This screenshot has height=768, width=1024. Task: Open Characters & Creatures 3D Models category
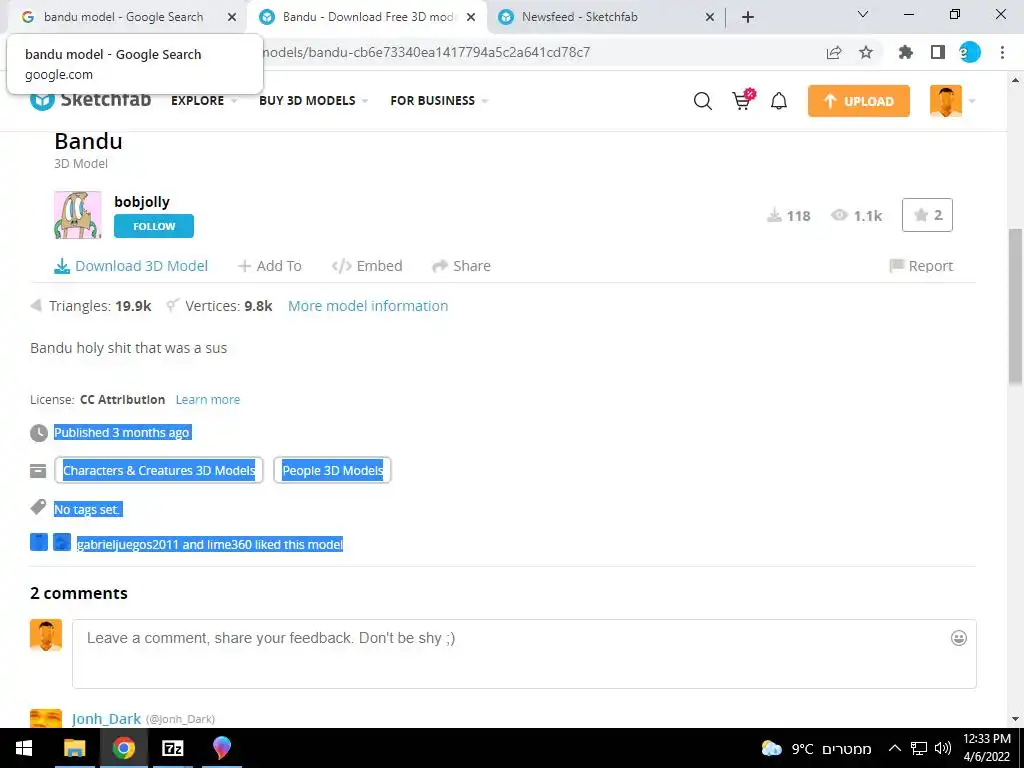[159, 470]
